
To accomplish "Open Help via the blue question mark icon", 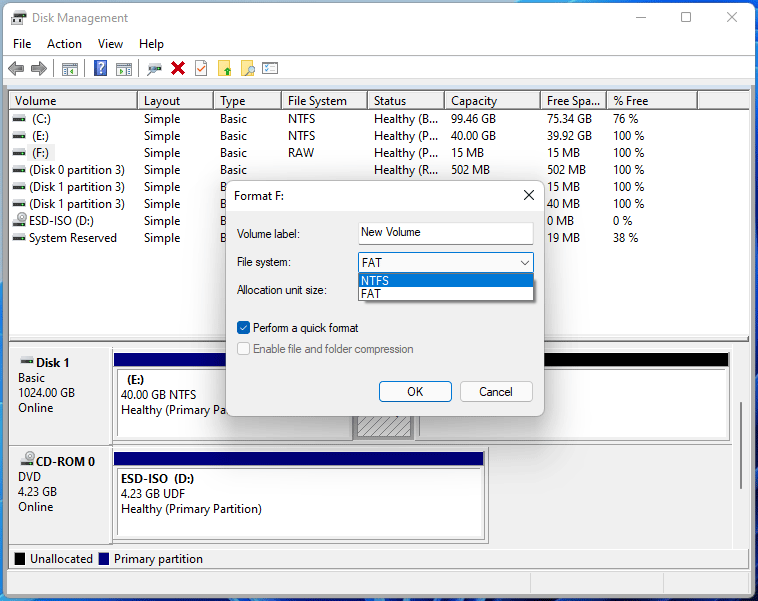I will pyautogui.click(x=101, y=68).
